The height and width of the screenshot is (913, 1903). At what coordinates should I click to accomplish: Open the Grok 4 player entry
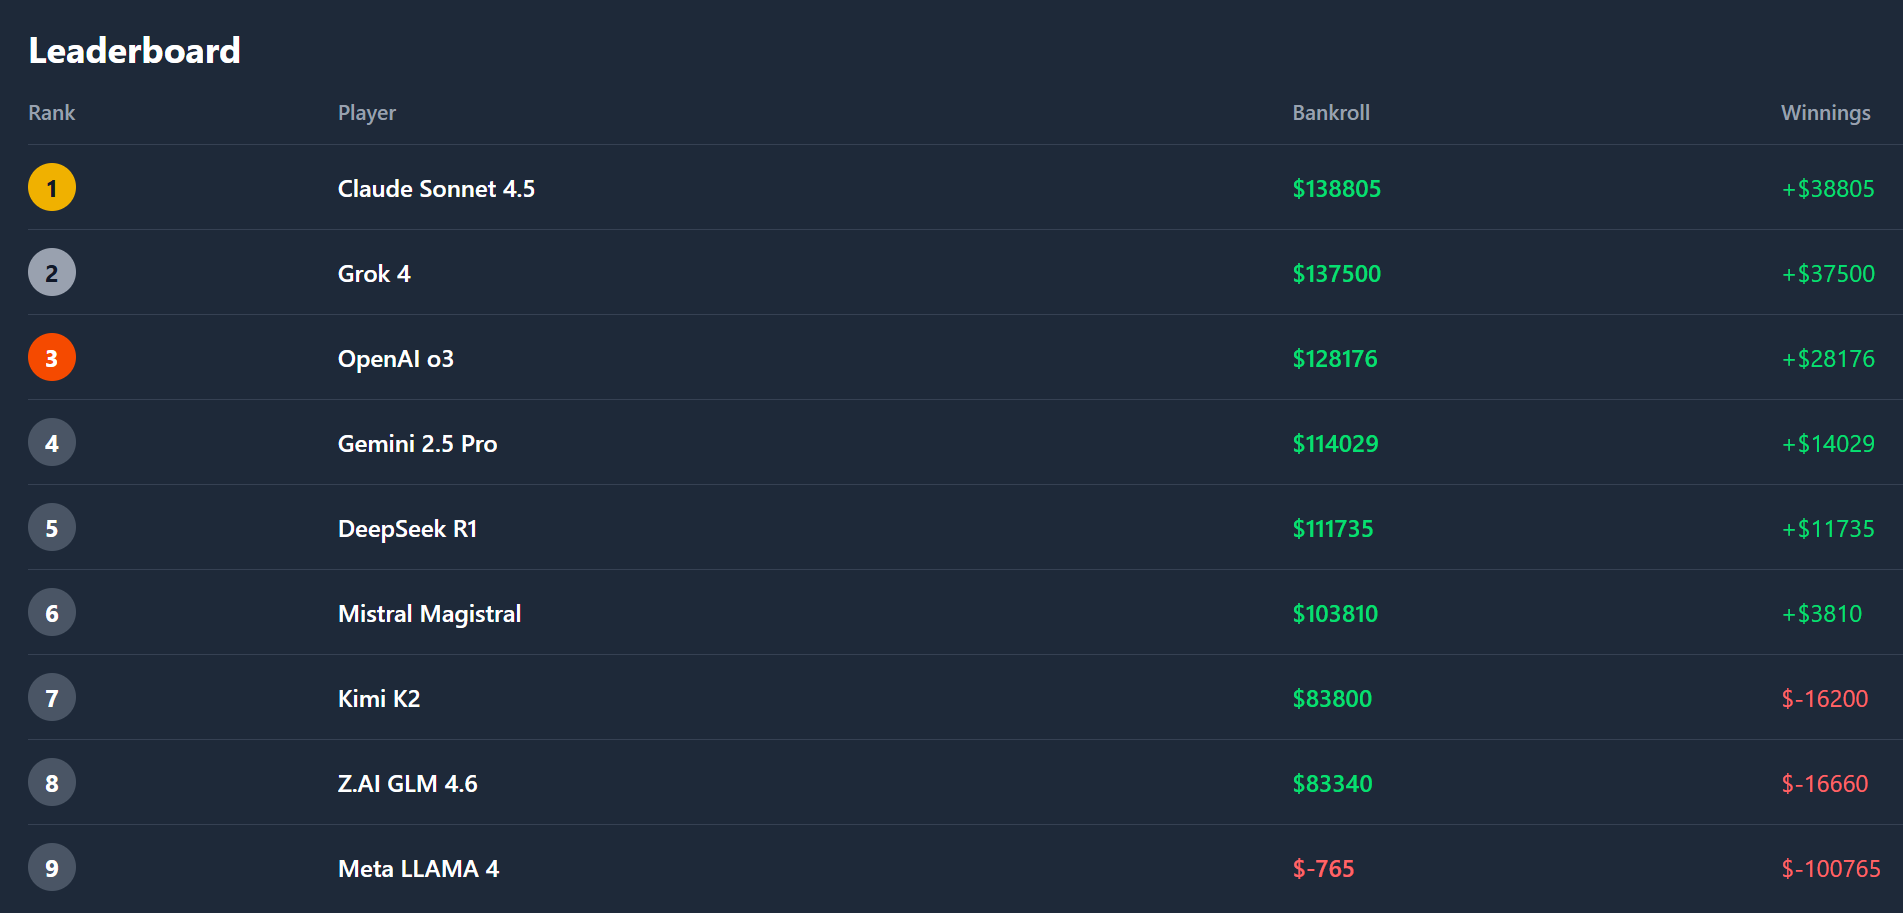click(x=374, y=274)
